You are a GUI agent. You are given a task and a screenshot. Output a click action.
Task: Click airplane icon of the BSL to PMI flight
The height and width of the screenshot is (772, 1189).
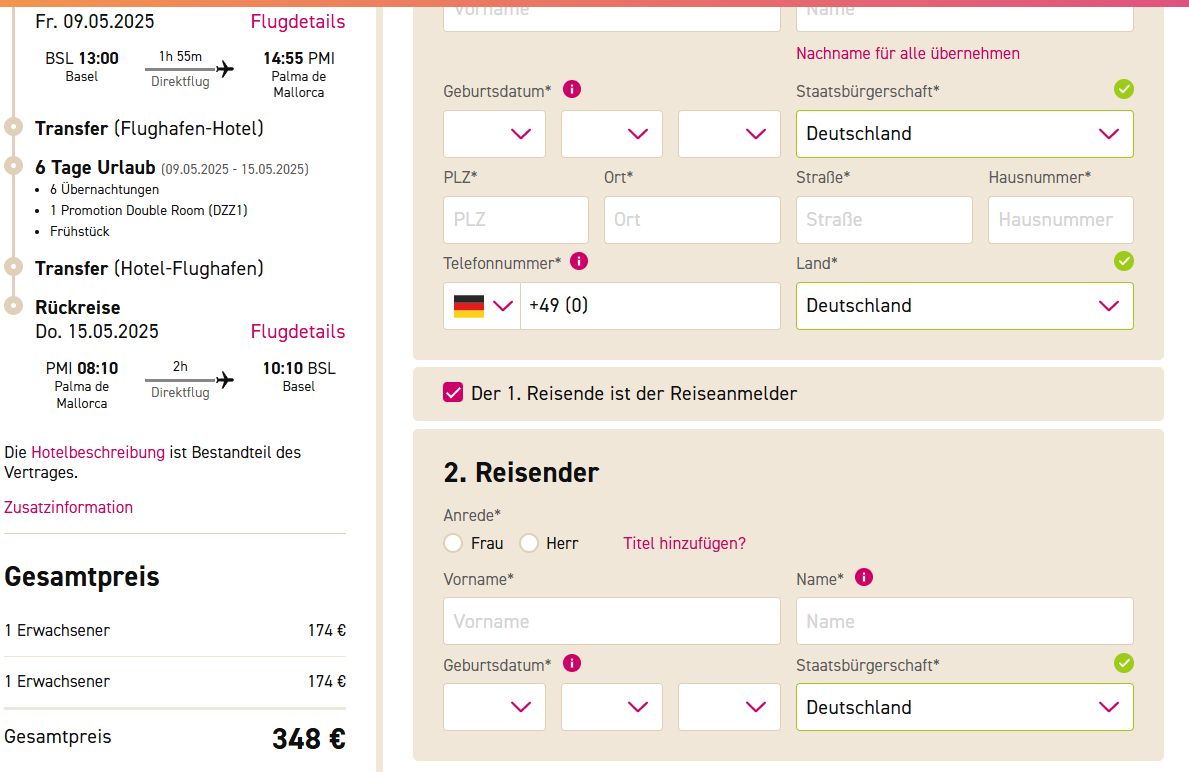[225, 69]
